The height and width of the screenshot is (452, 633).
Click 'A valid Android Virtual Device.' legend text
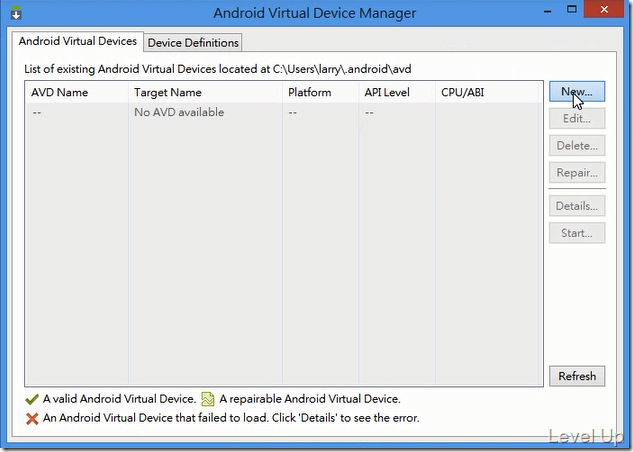[119, 399]
